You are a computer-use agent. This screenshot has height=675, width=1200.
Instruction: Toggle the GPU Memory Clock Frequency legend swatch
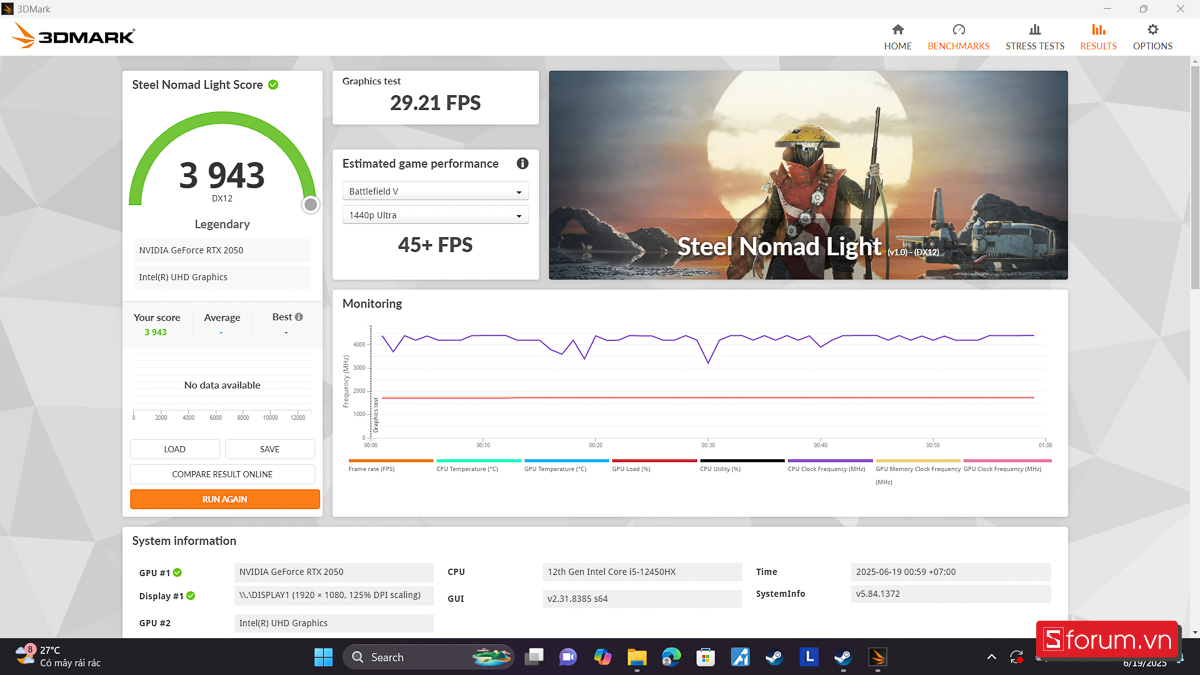pyautogui.click(x=918, y=461)
